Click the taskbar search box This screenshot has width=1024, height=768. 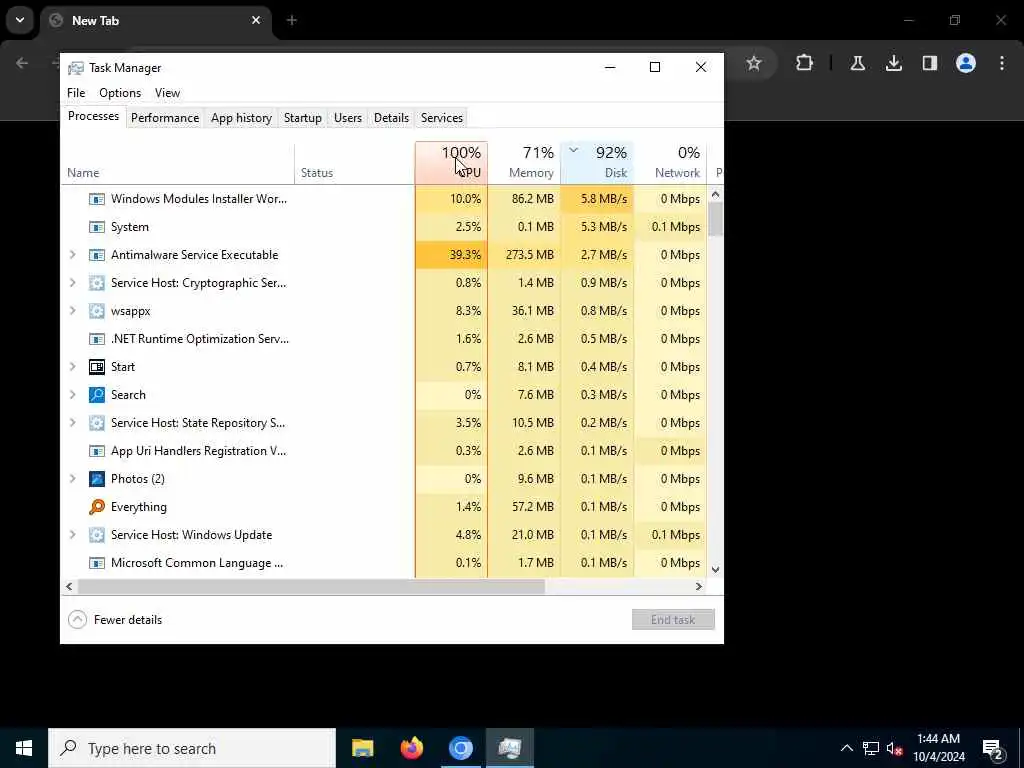click(192, 748)
